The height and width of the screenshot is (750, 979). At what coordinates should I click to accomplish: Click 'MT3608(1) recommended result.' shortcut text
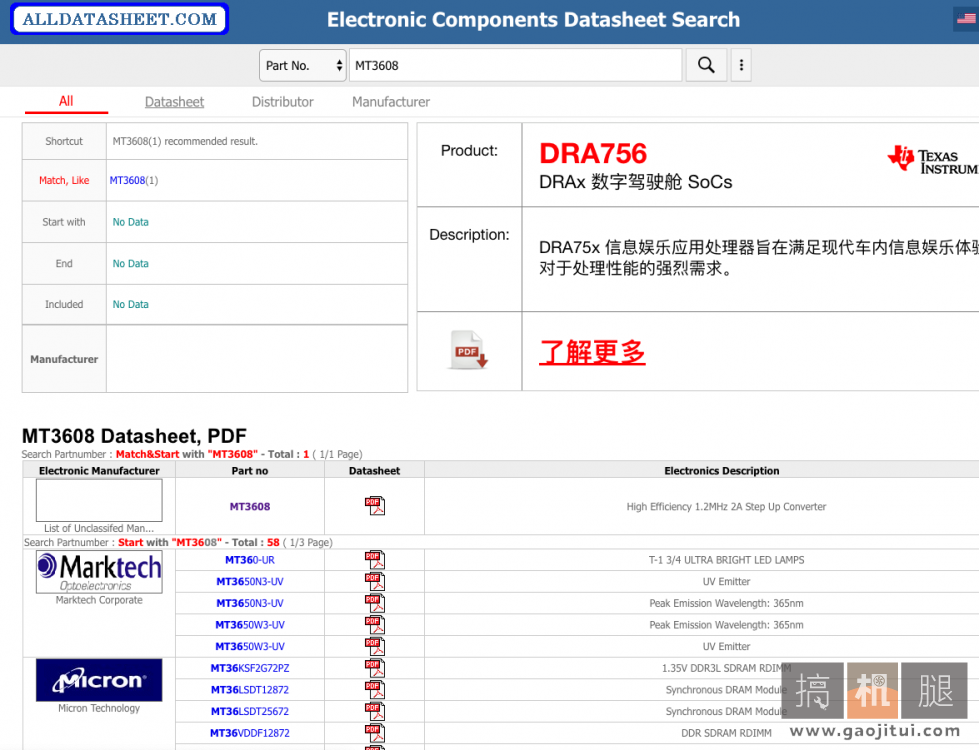coord(185,141)
